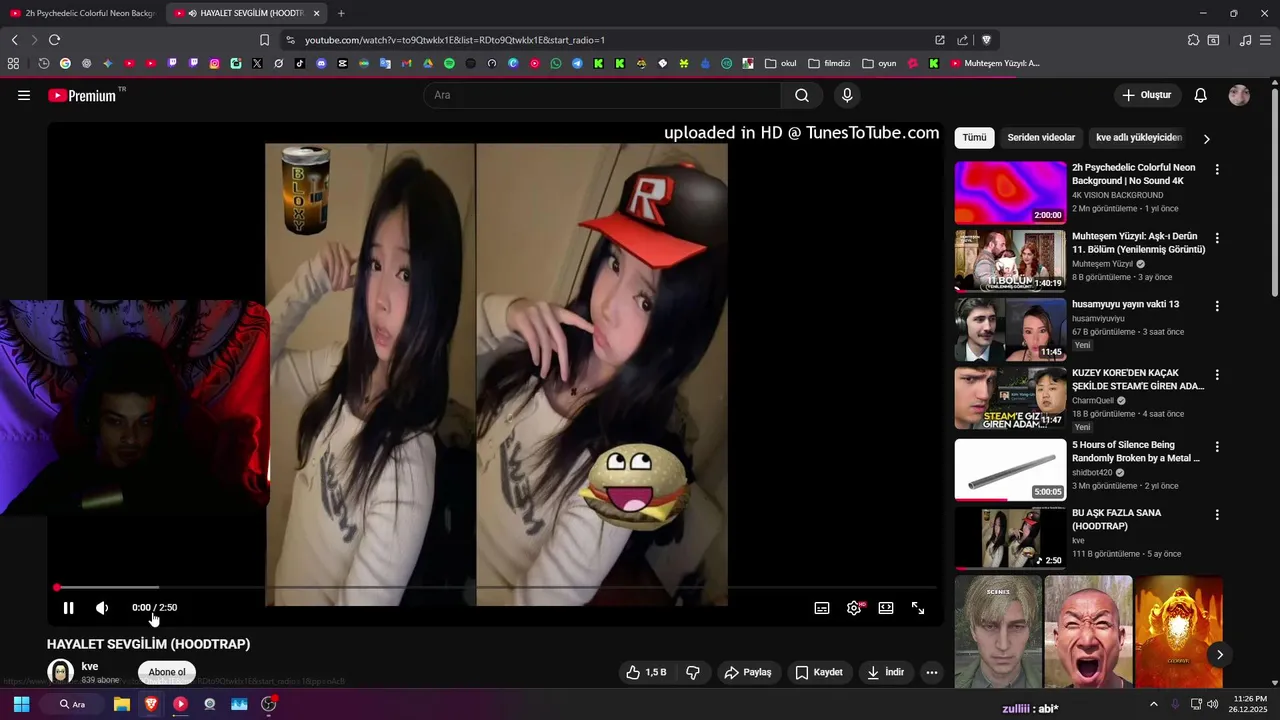
Task: Switch to theater mode view
Action: (886, 608)
